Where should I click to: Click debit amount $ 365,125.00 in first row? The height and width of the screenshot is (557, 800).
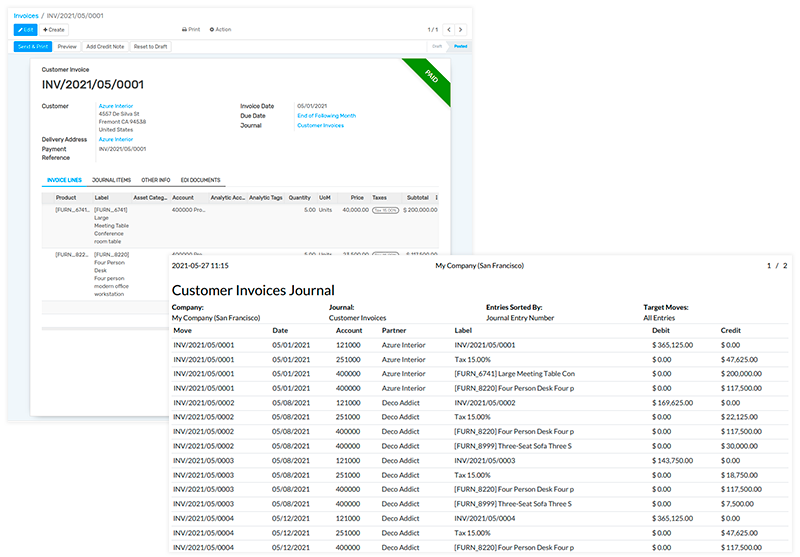(x=672, y=345)
